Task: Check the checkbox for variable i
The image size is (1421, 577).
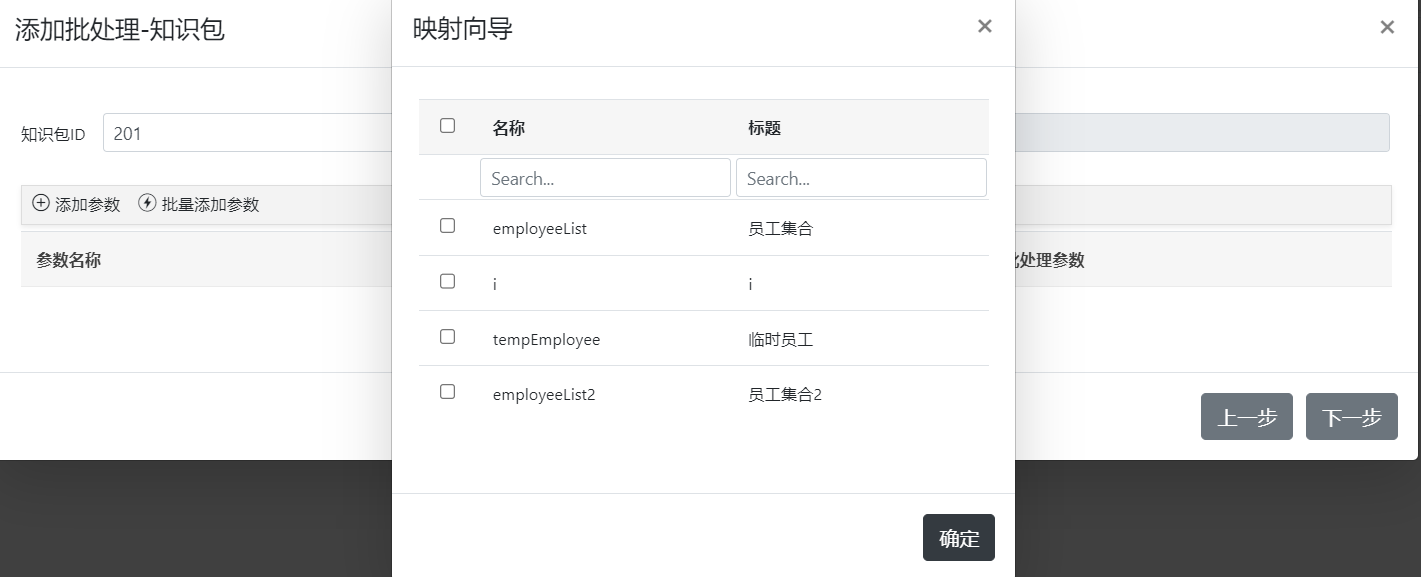Action: 447,281
